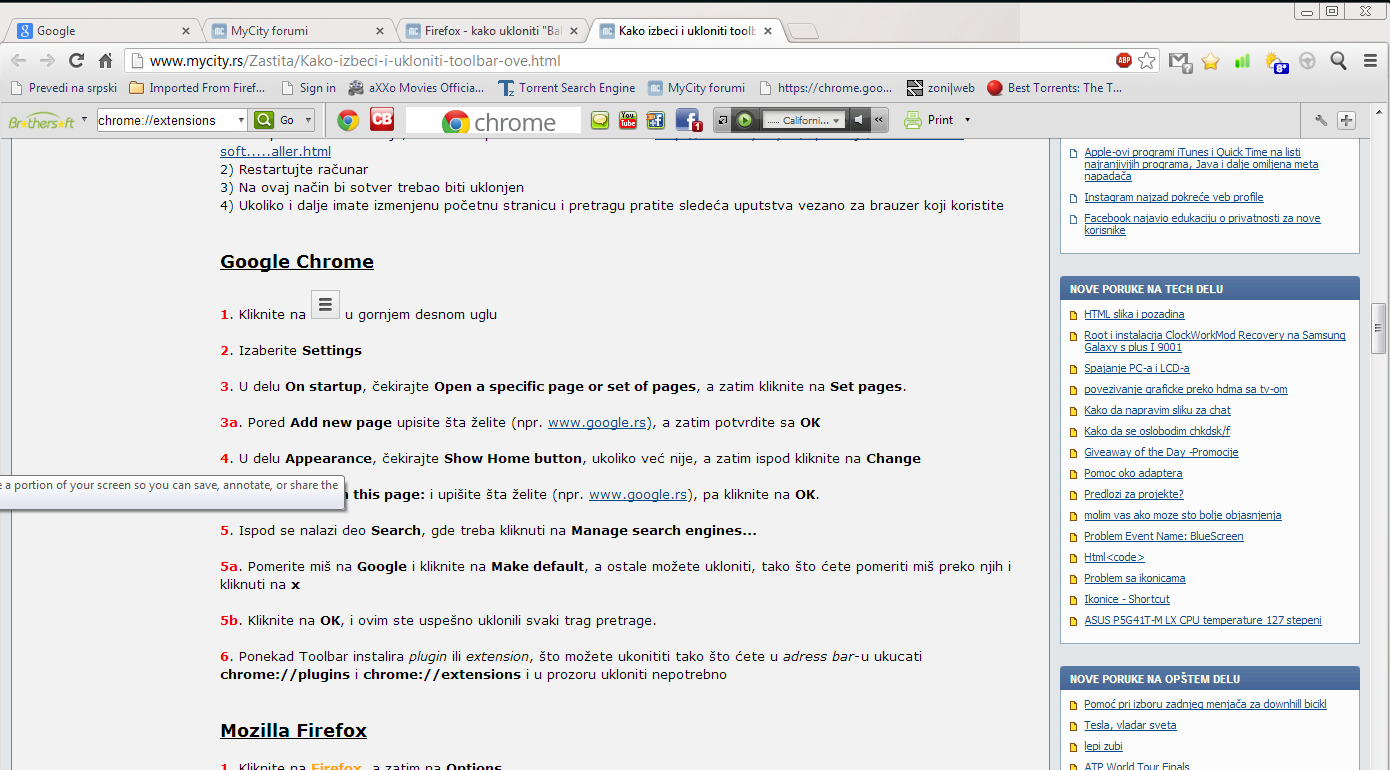The image size is (1390, 770).
Task: Open the Sign in bookmark
Action: (308, 88)
